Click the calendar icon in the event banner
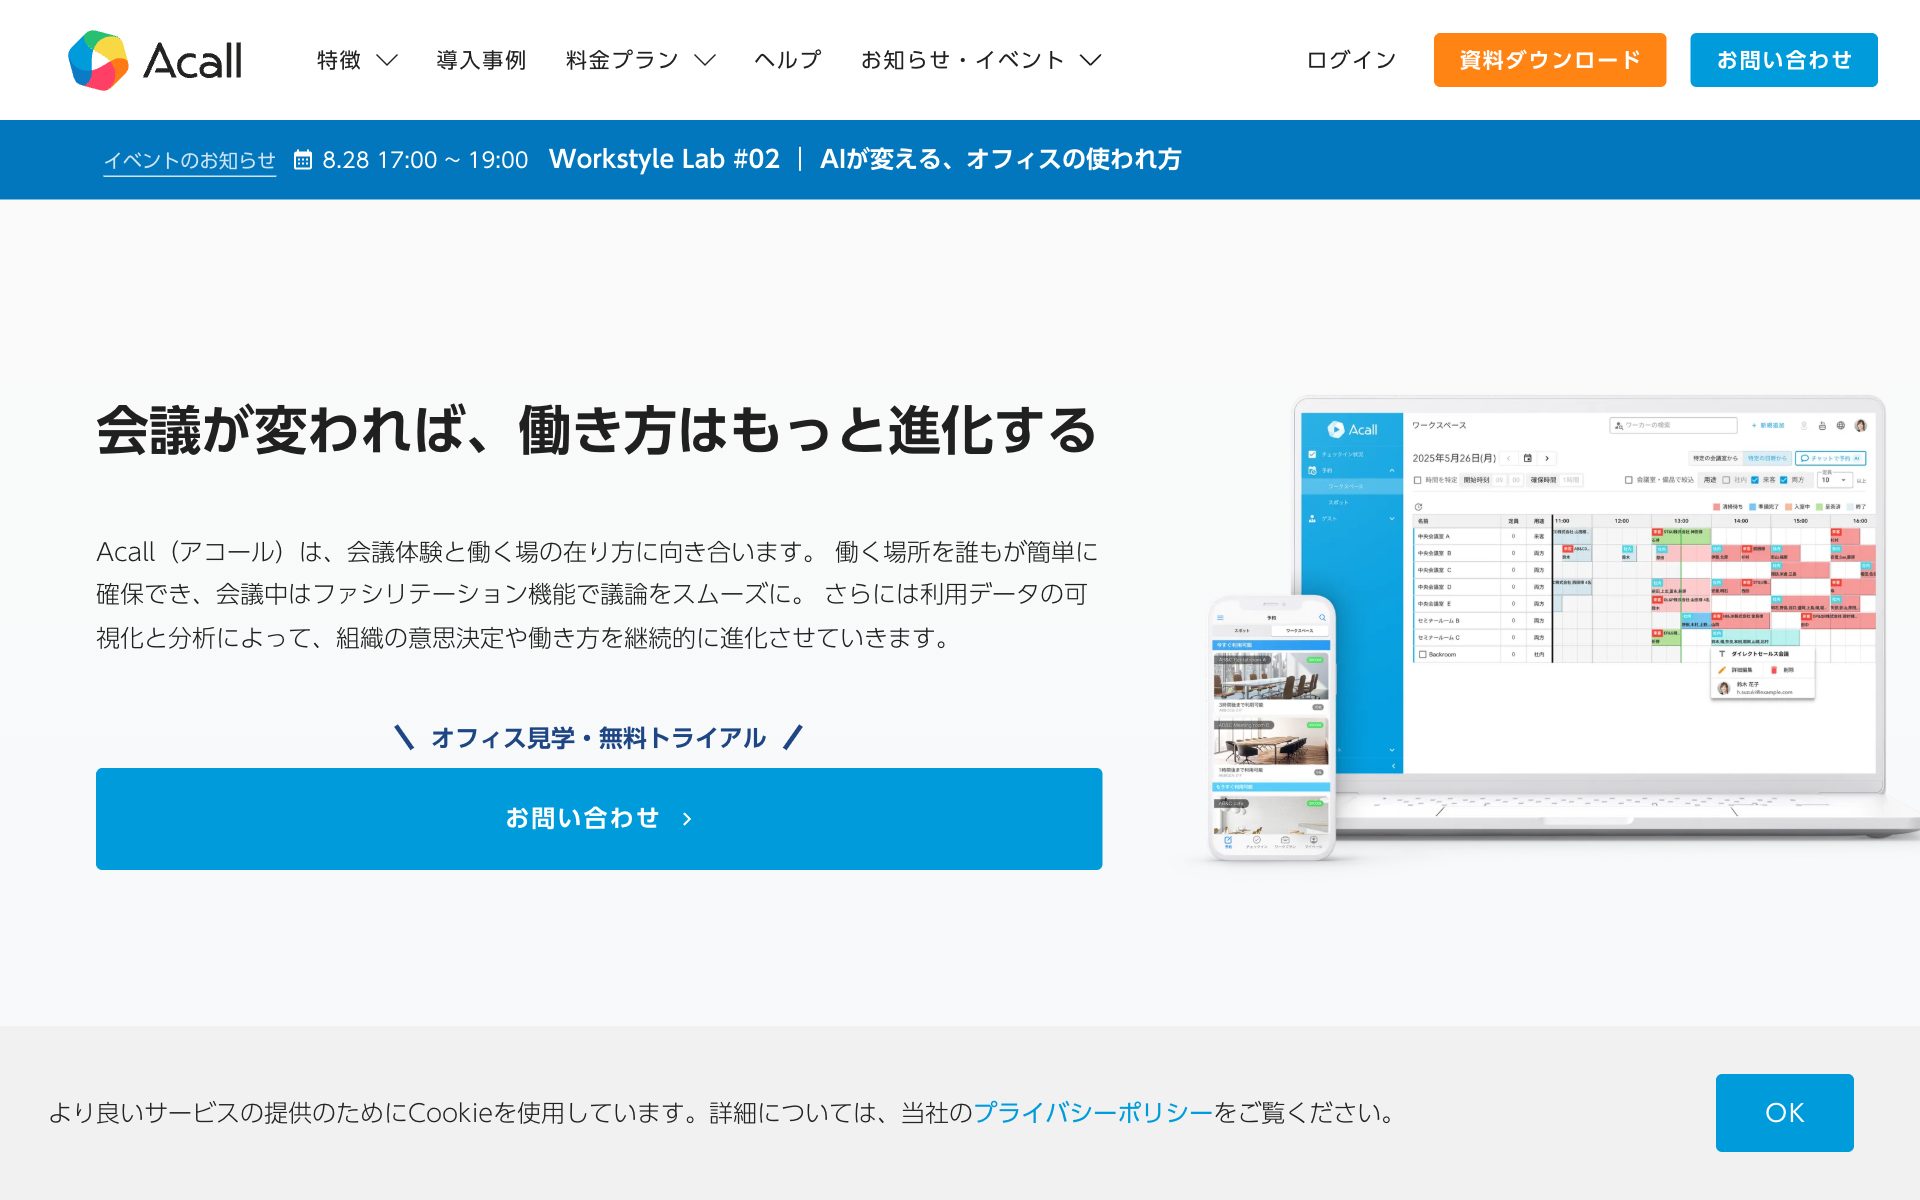 (x=303, y=160)
